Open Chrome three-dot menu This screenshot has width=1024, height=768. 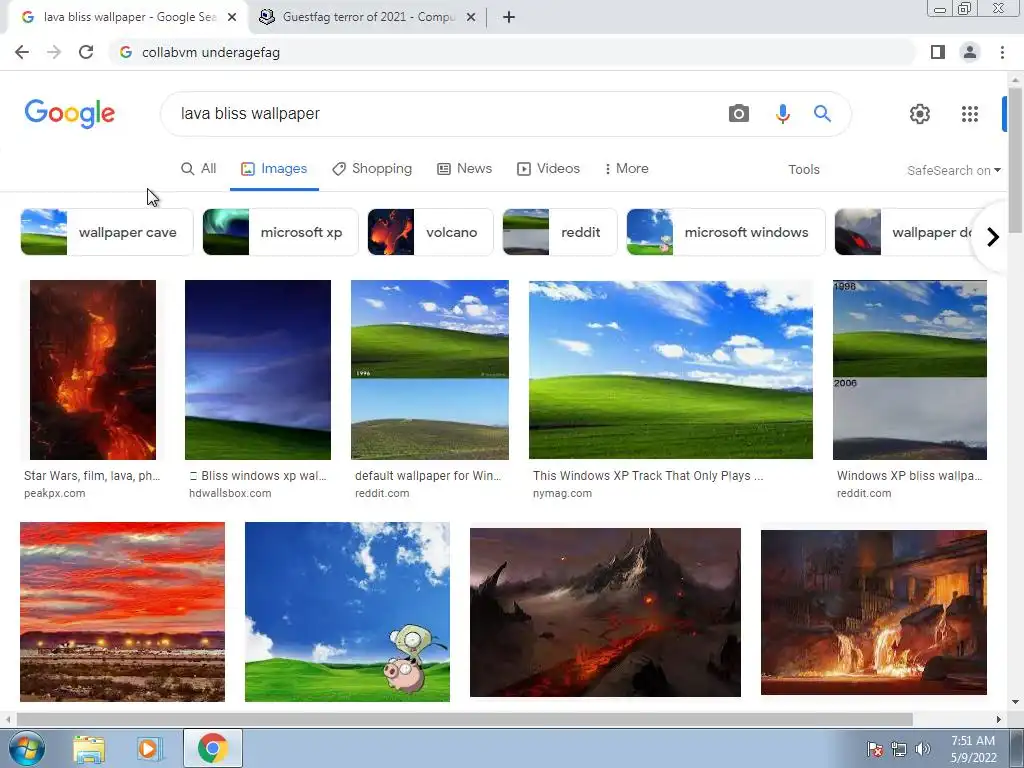pos(1002,52)
